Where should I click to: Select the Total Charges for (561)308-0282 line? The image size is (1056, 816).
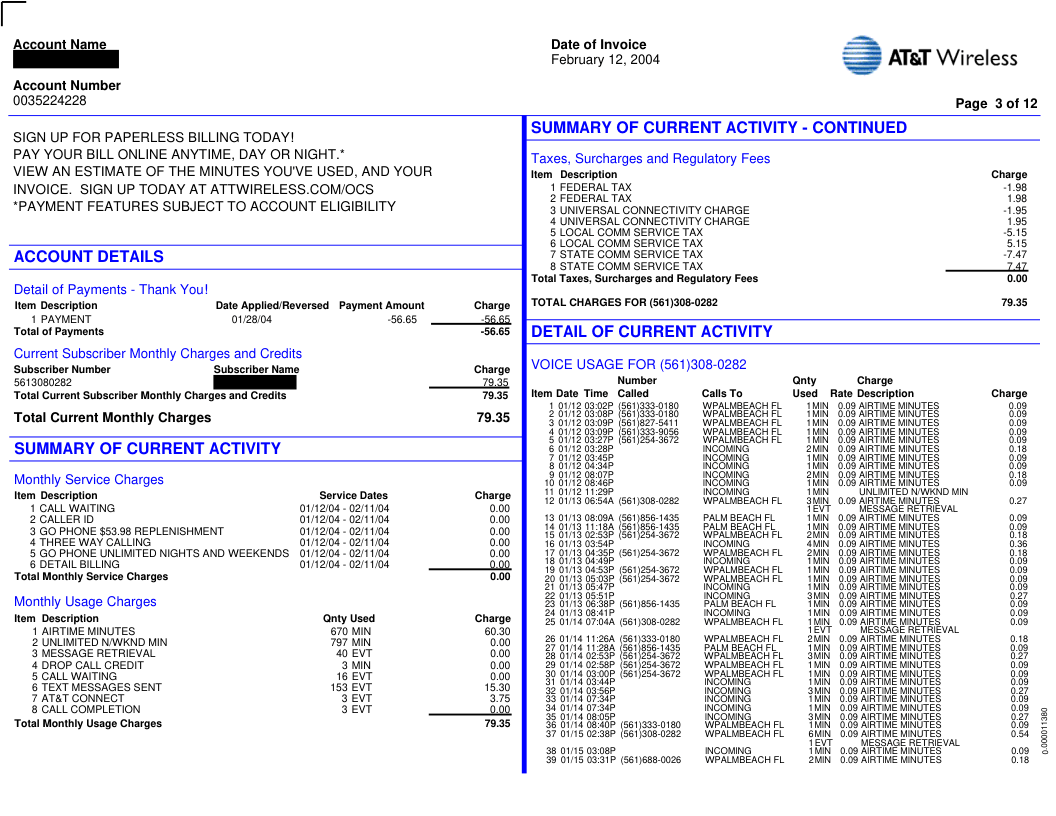(624, 303)
